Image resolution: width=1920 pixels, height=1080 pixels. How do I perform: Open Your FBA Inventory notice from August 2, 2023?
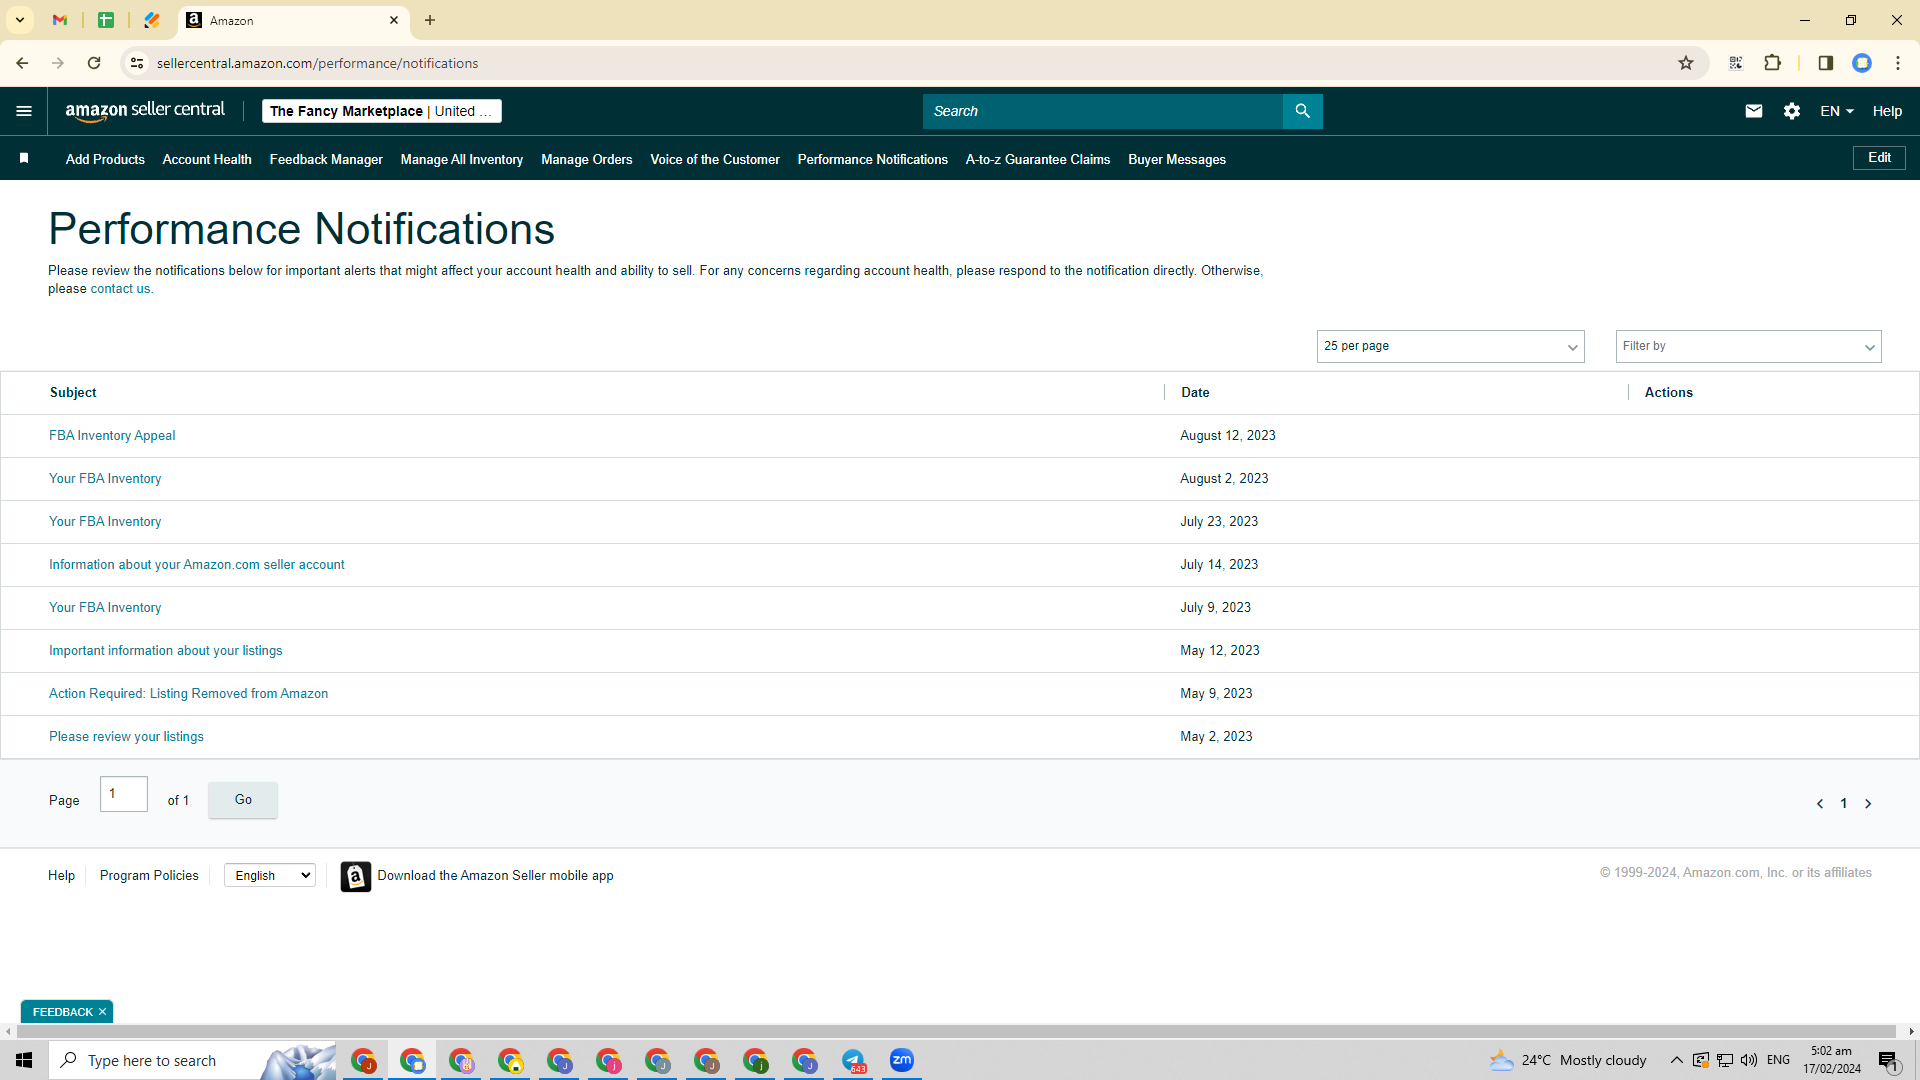tap(105, 479)
